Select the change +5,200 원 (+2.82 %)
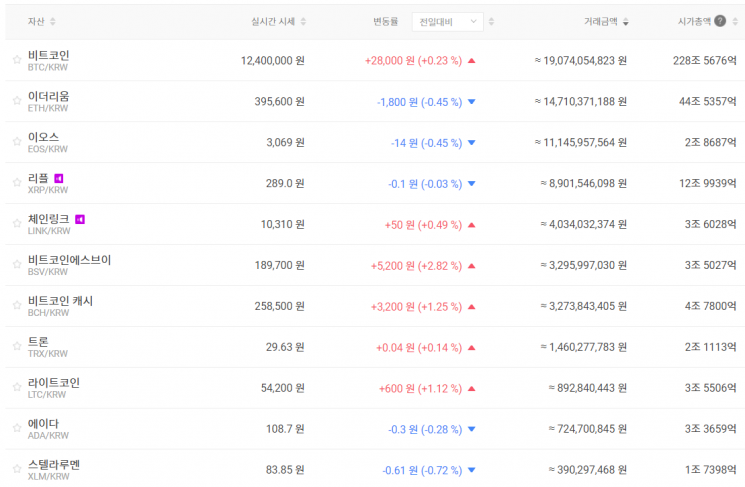The image size is (745, 487). tap(416, 266)
